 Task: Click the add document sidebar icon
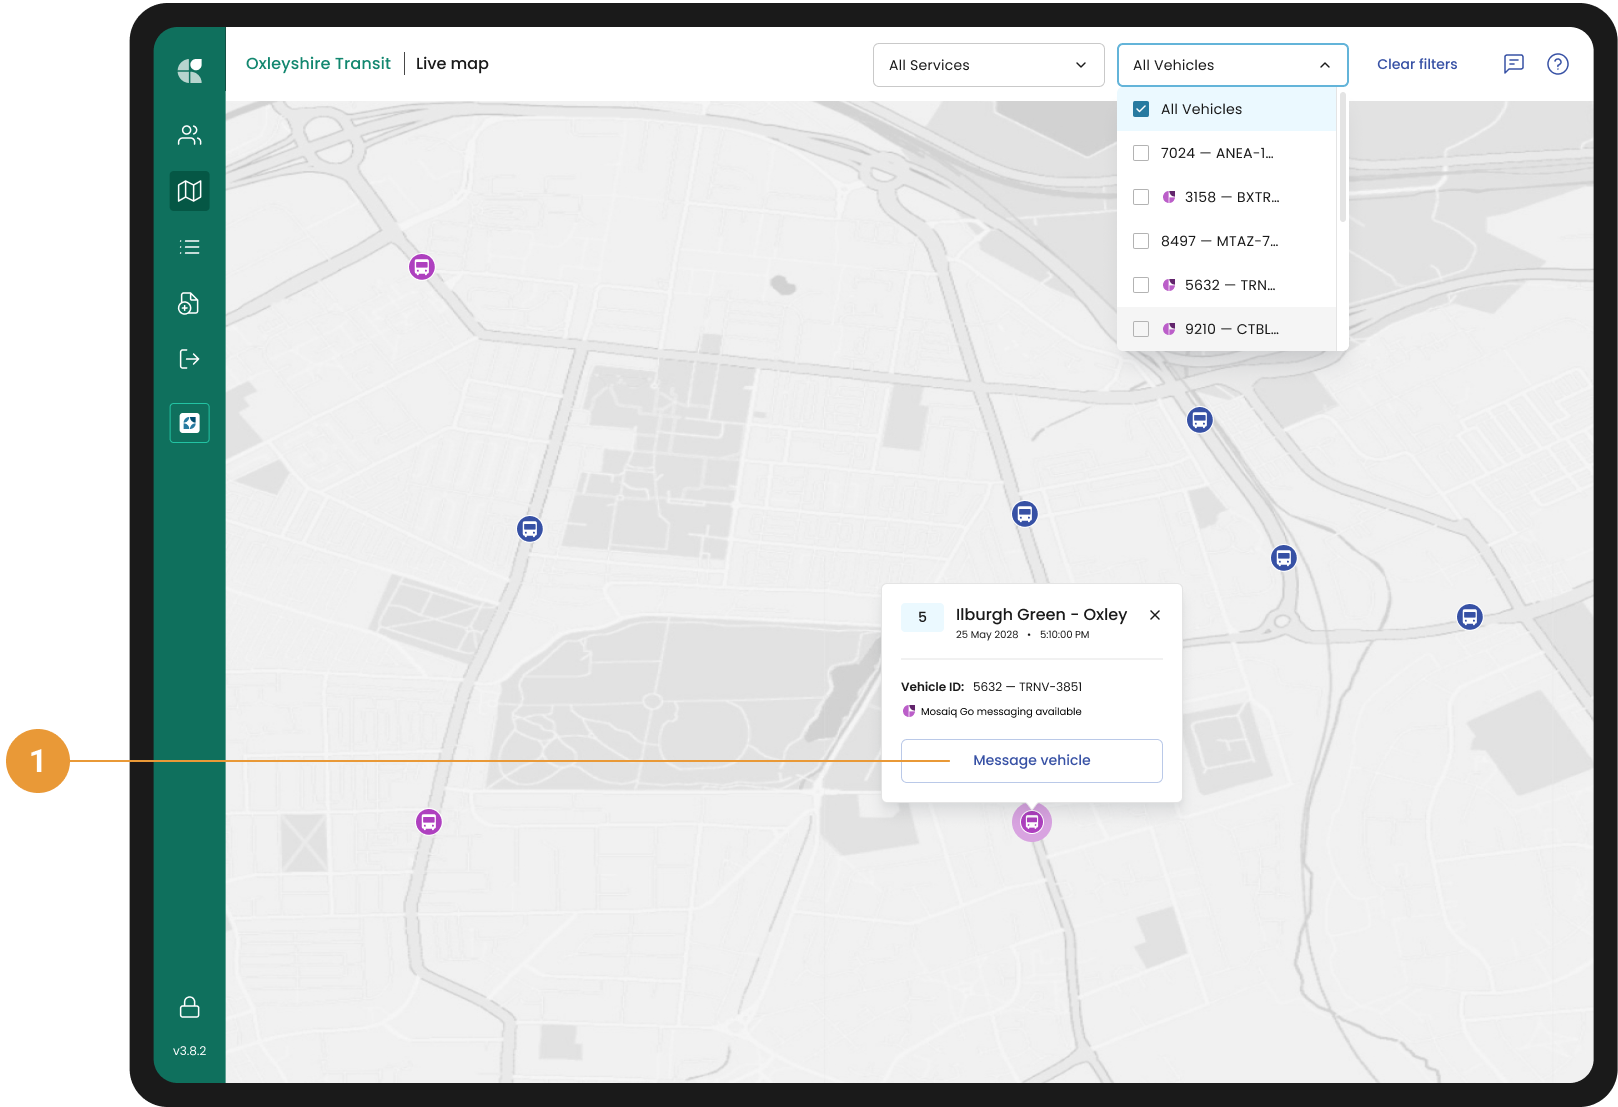click(x=189, y=303)
